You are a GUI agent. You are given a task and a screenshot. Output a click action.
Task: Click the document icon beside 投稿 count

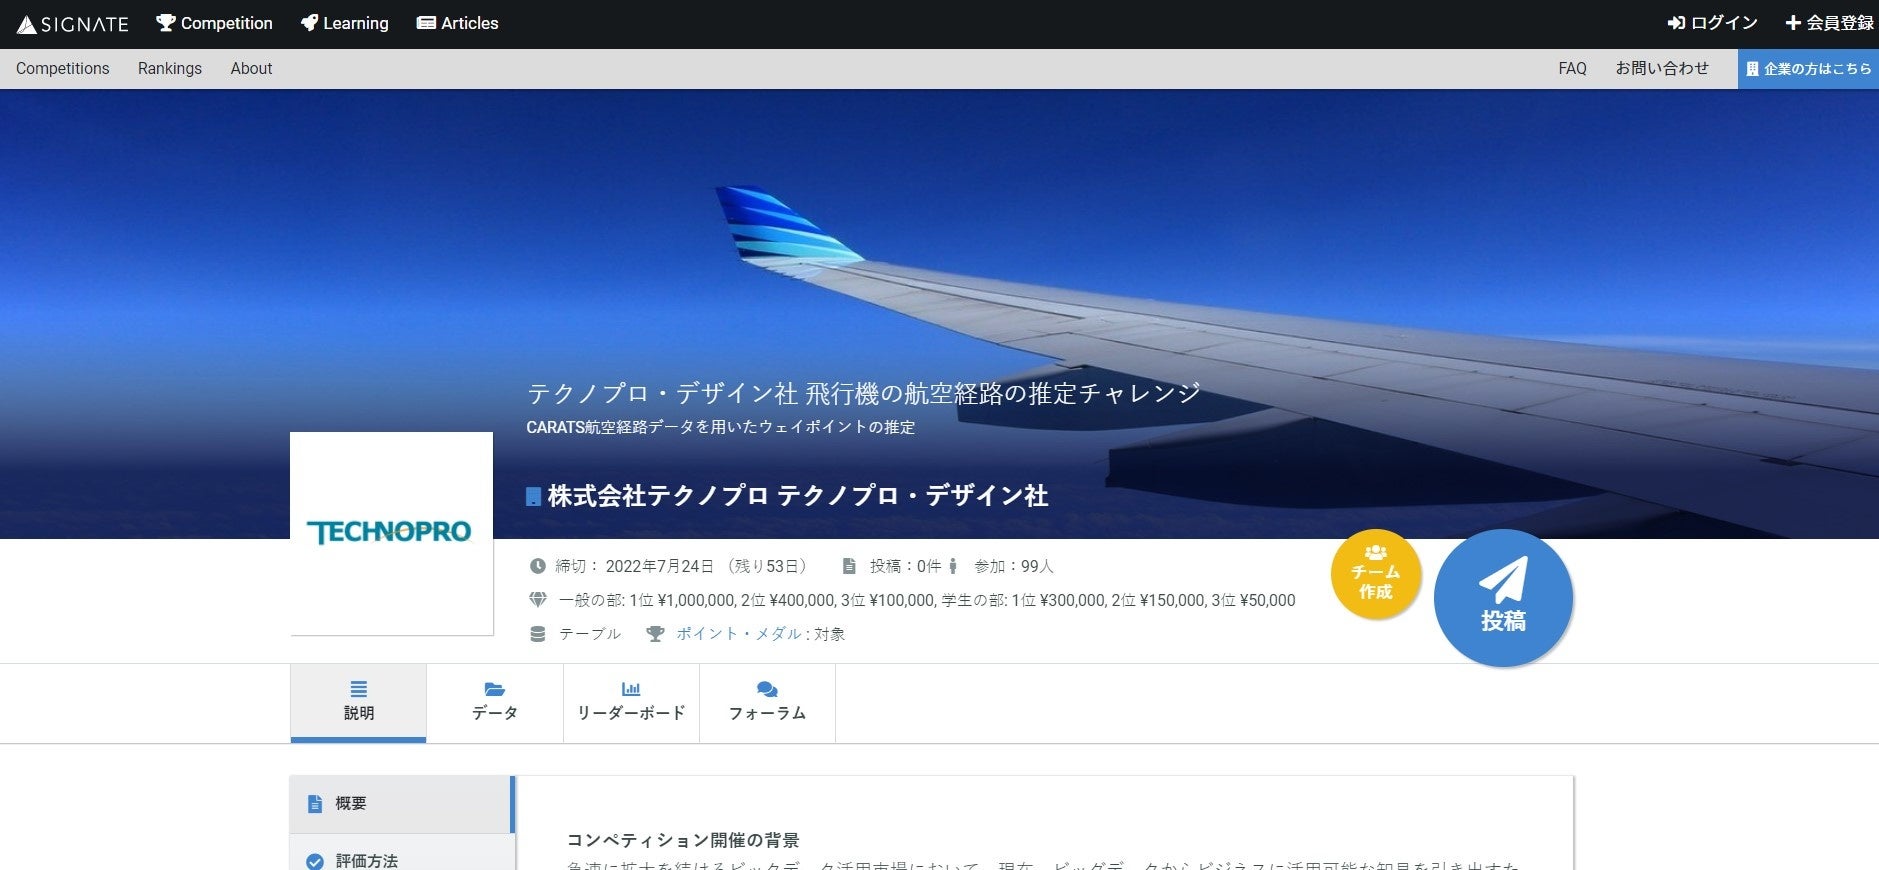(x=849, y=566)
